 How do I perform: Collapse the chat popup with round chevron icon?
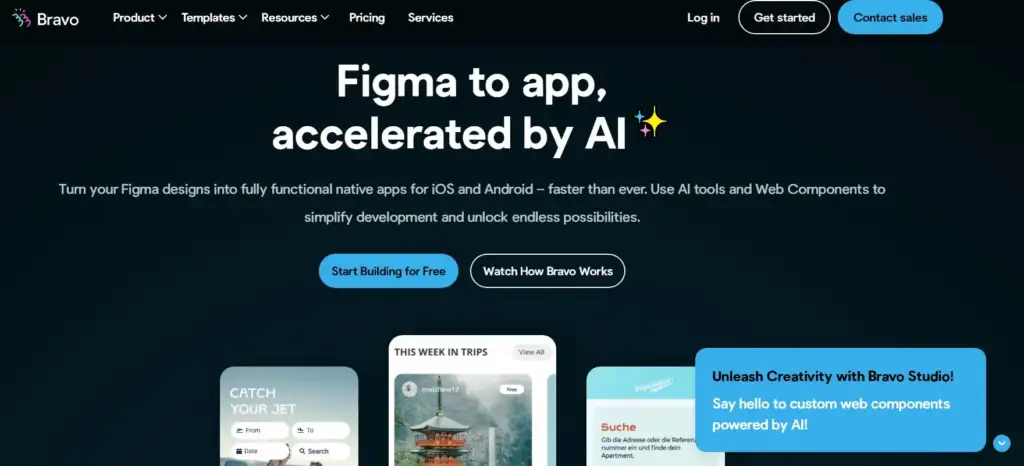(x=1001, y=443)
